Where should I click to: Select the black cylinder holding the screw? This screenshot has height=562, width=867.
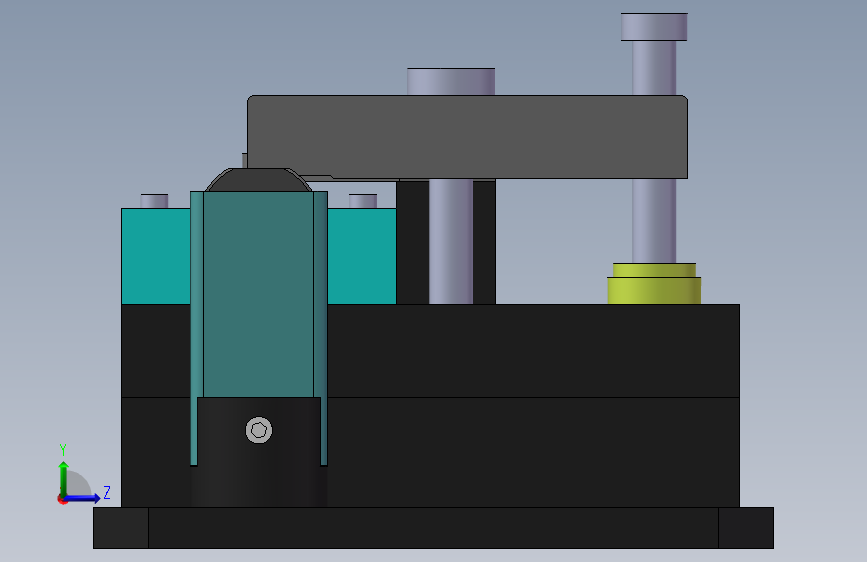259,470
